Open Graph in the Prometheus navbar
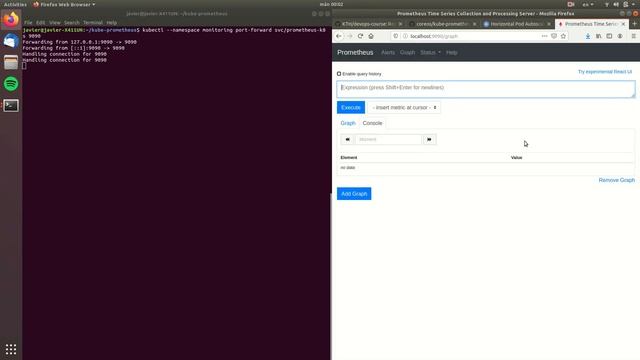This screenshot has height=360, width=640. coord(407,52)
